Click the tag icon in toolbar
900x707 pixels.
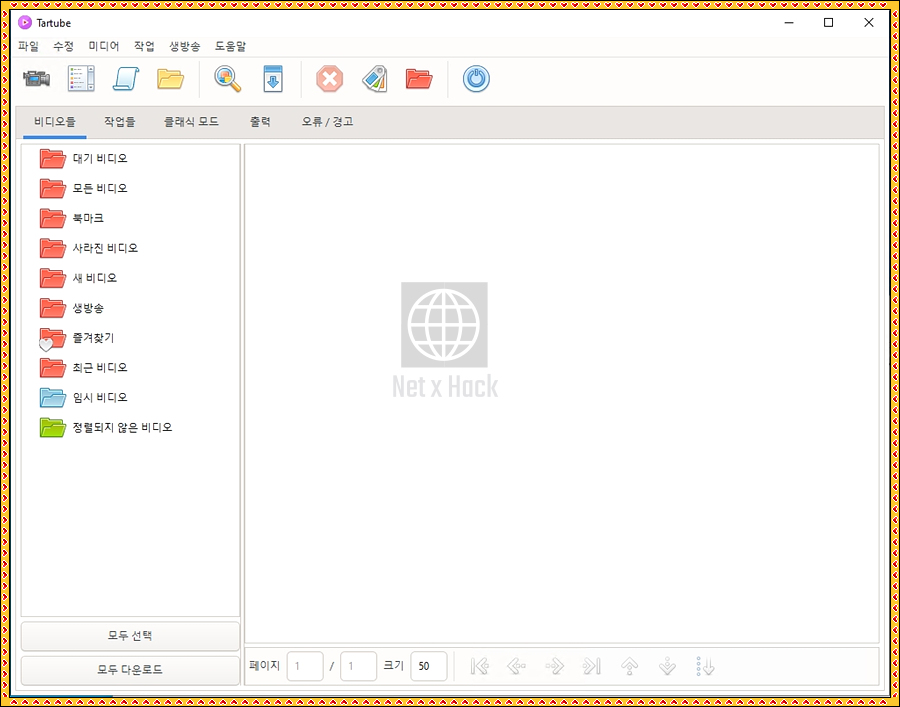click(375, 79)
